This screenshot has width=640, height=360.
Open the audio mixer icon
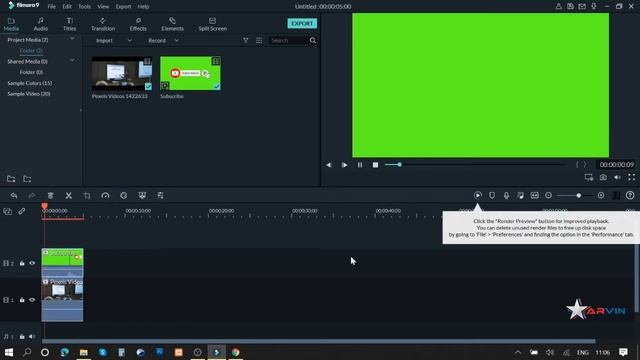[x=520, y=196]
